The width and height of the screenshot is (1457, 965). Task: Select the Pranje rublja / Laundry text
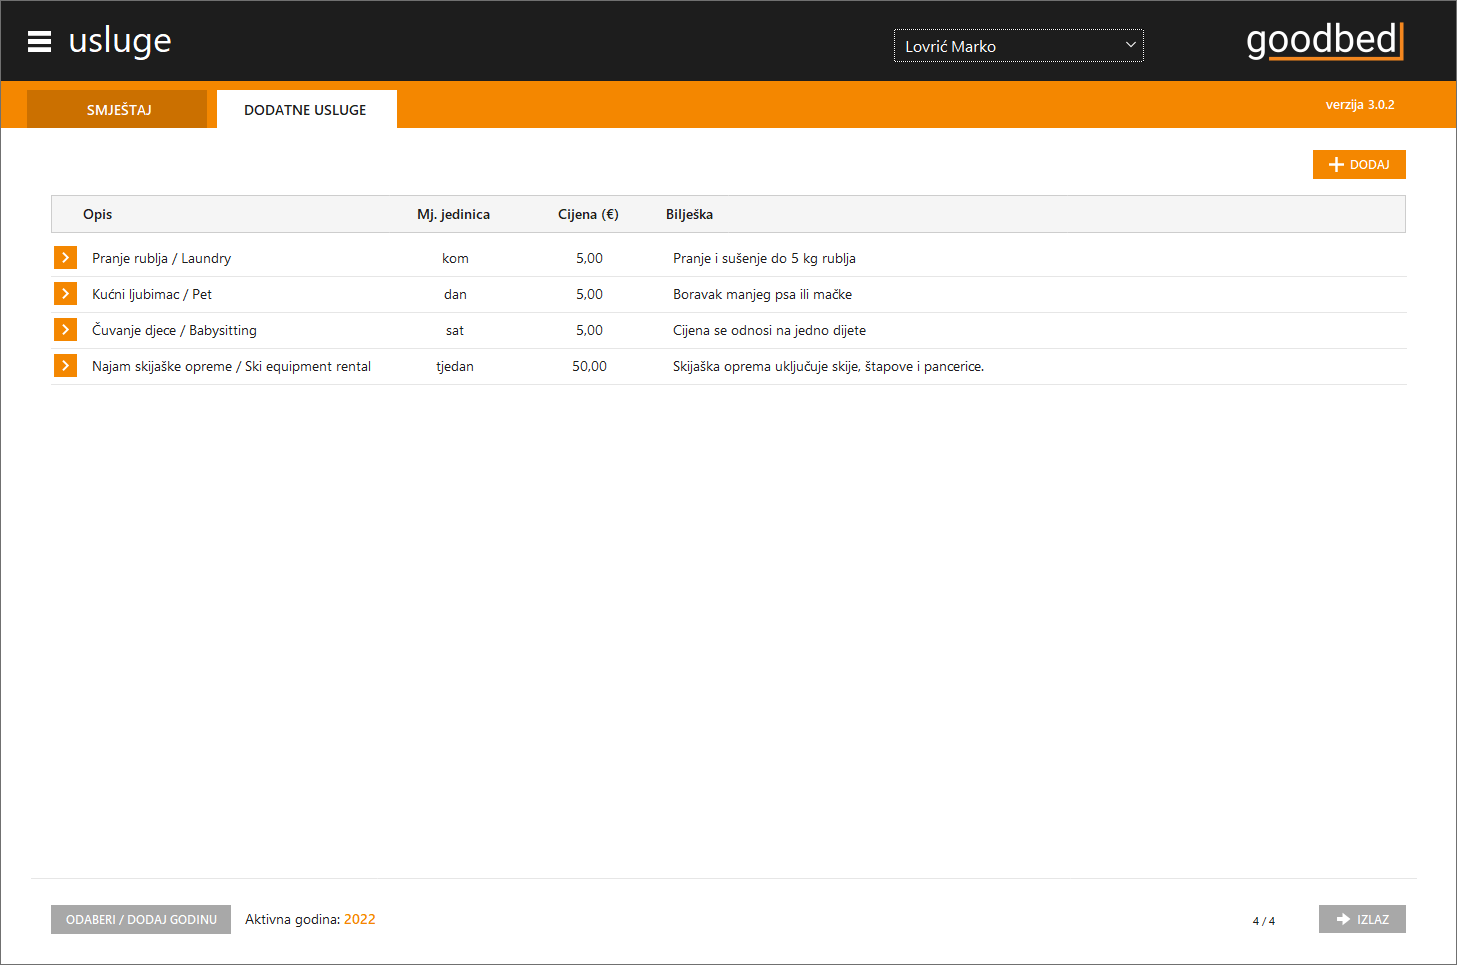click(162, 258)
